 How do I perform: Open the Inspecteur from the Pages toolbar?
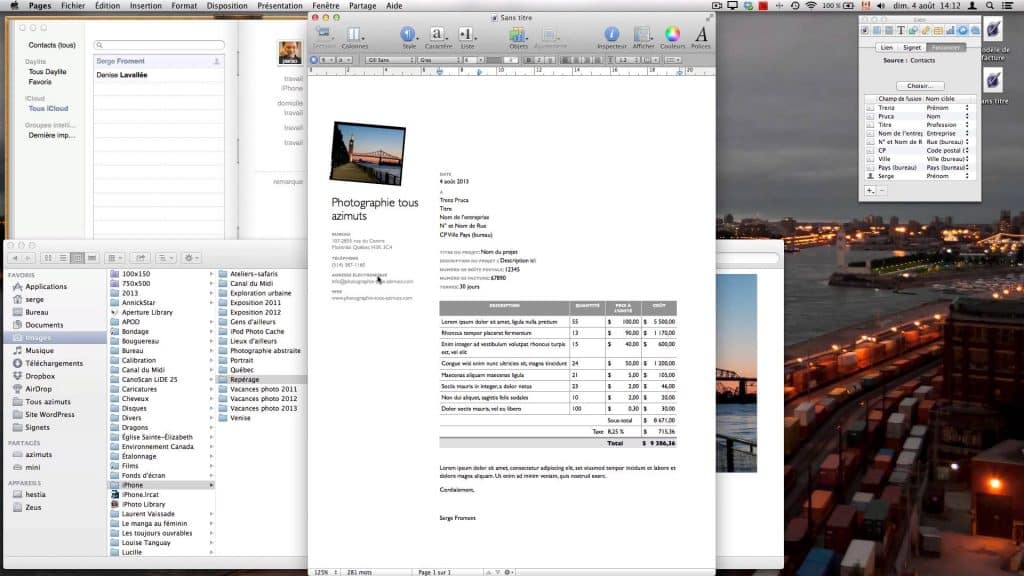[x=611, y=35]
